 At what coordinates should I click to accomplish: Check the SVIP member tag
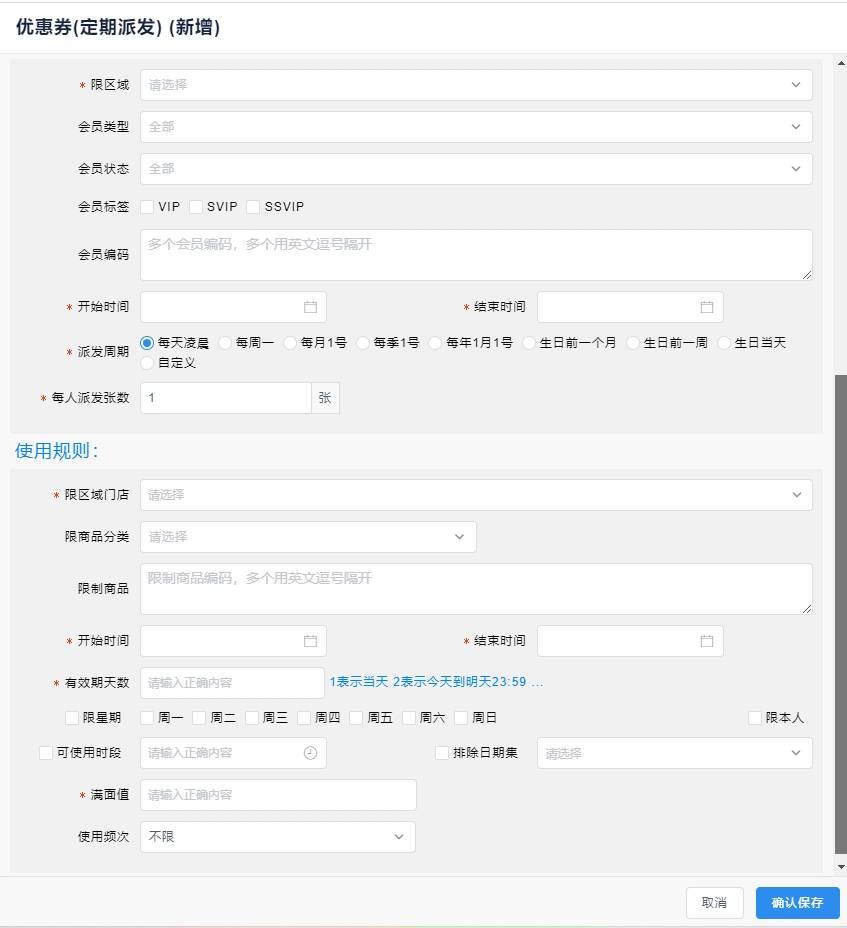click(196, 207)
